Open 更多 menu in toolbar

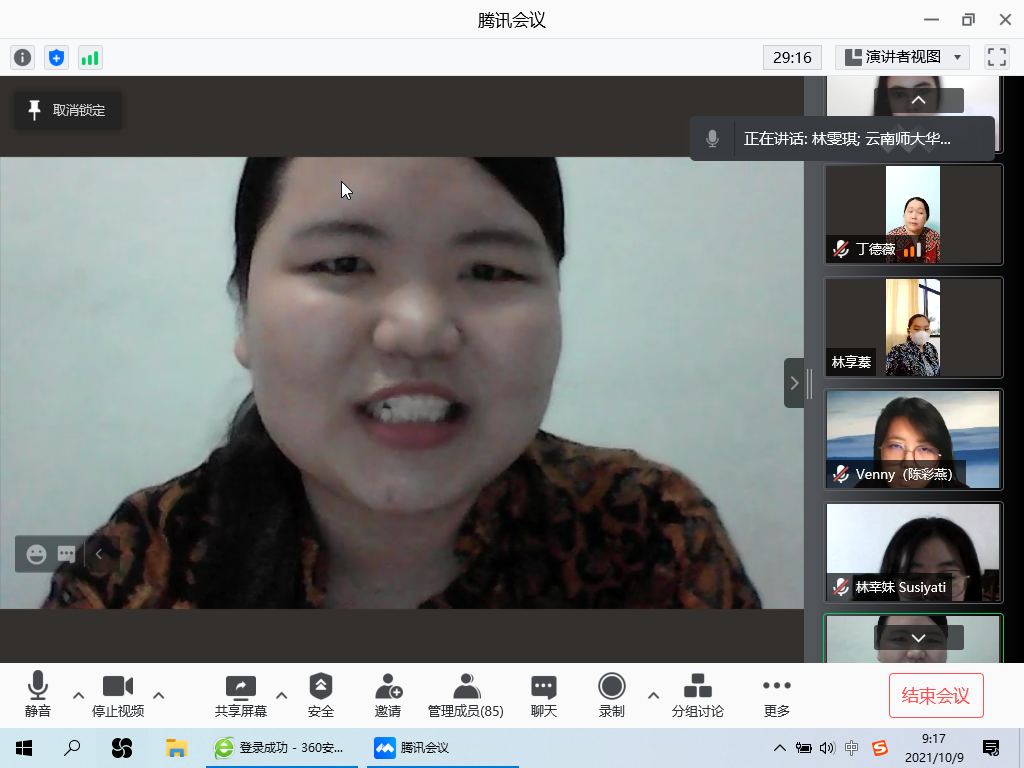(776, 695)
